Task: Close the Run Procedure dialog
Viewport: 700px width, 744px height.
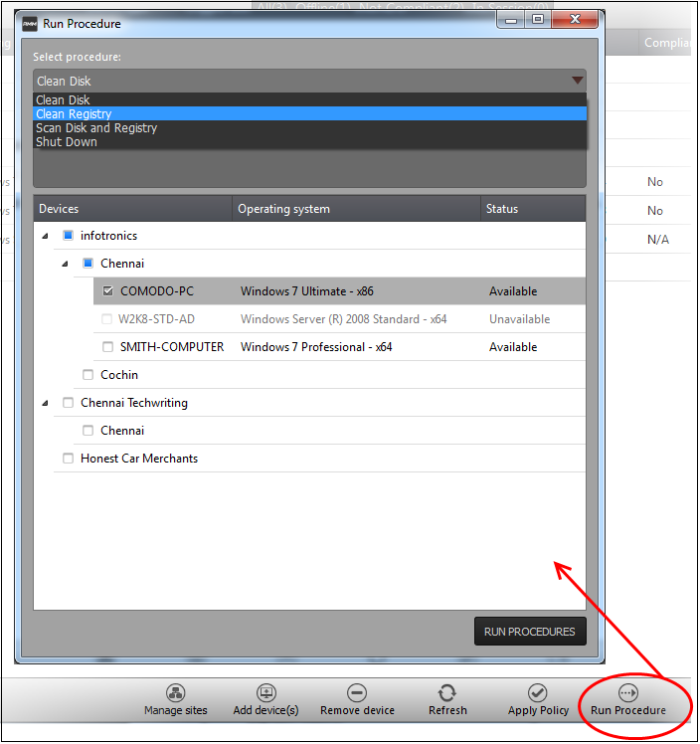Action: [x=575, y=20]
